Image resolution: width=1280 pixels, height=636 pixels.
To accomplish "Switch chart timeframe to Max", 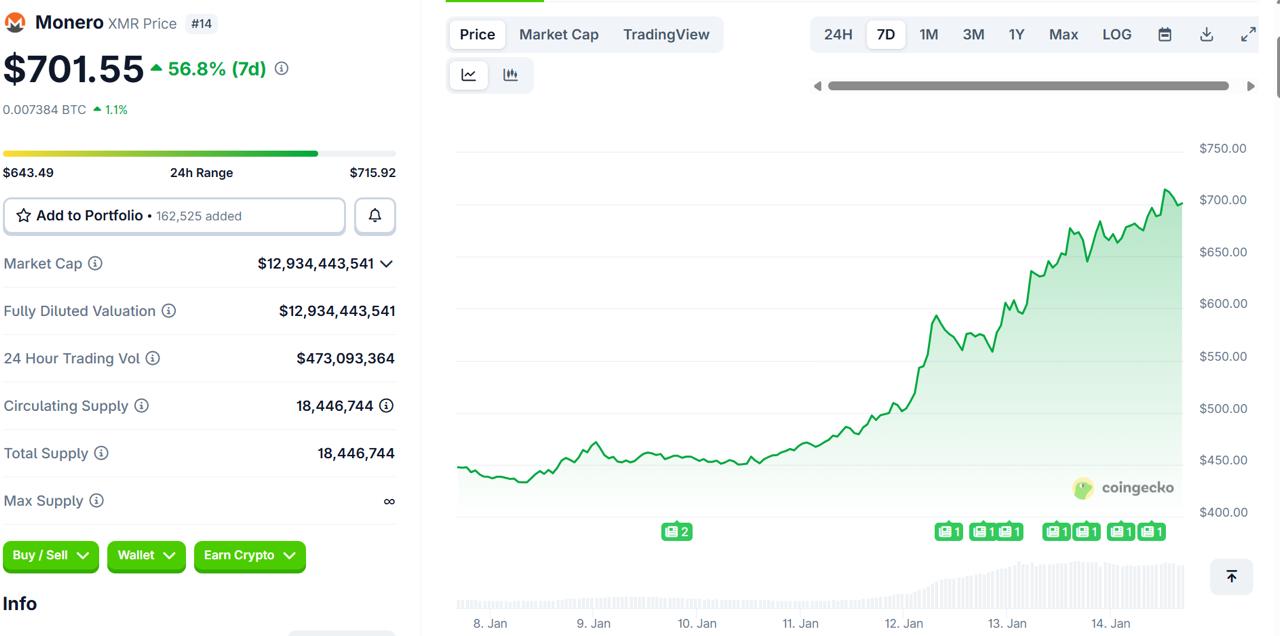I will [x=1062, y=33].
